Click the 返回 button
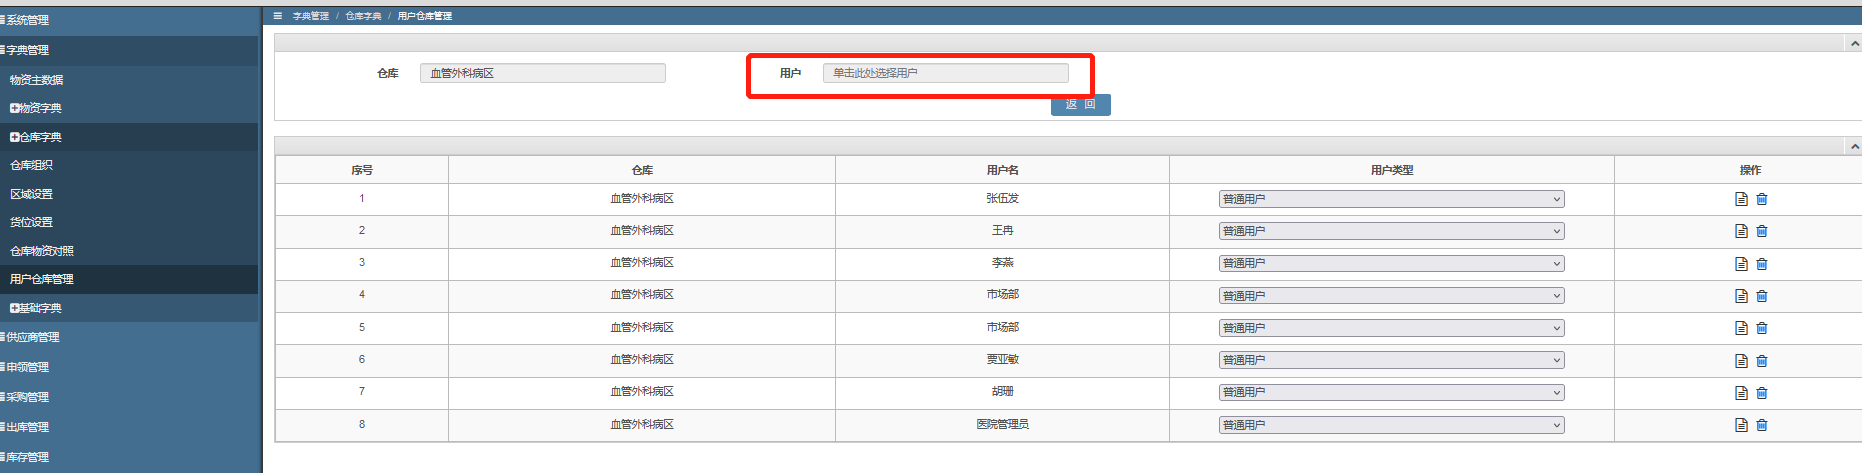The image size is (1862, 473). (1081, 105)
